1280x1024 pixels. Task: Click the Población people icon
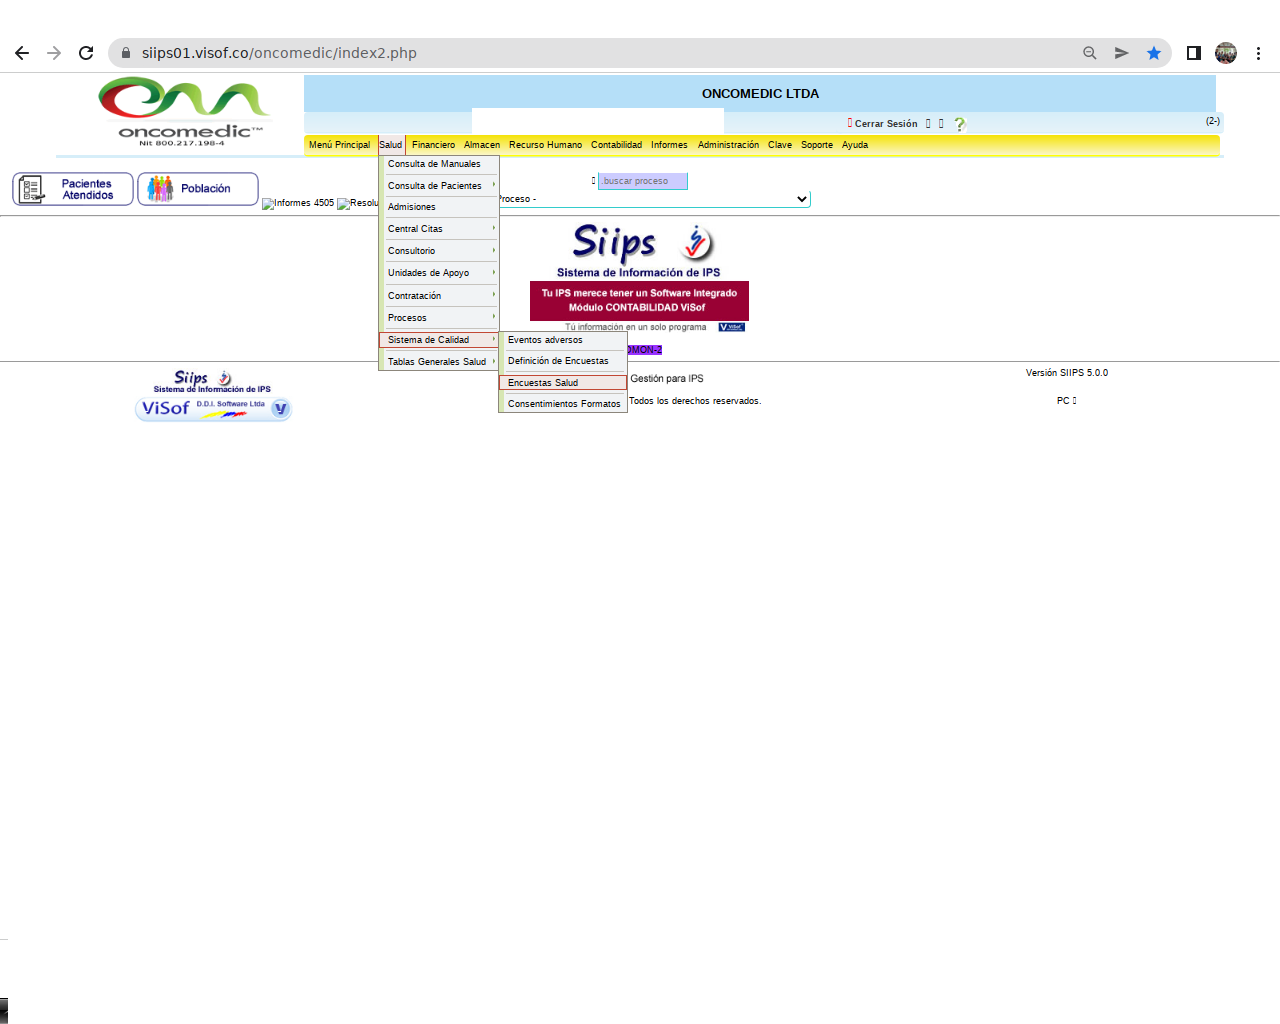pos(160,189)
